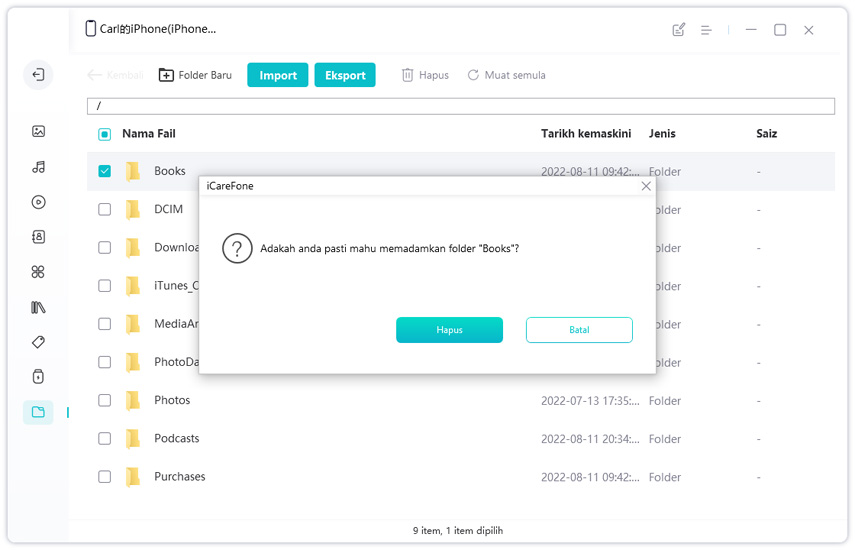Image resolution: width=855 pixels, height=550 pixels.
Task: Open the hamburger menu in title bar
Action: tap(706, 30)
